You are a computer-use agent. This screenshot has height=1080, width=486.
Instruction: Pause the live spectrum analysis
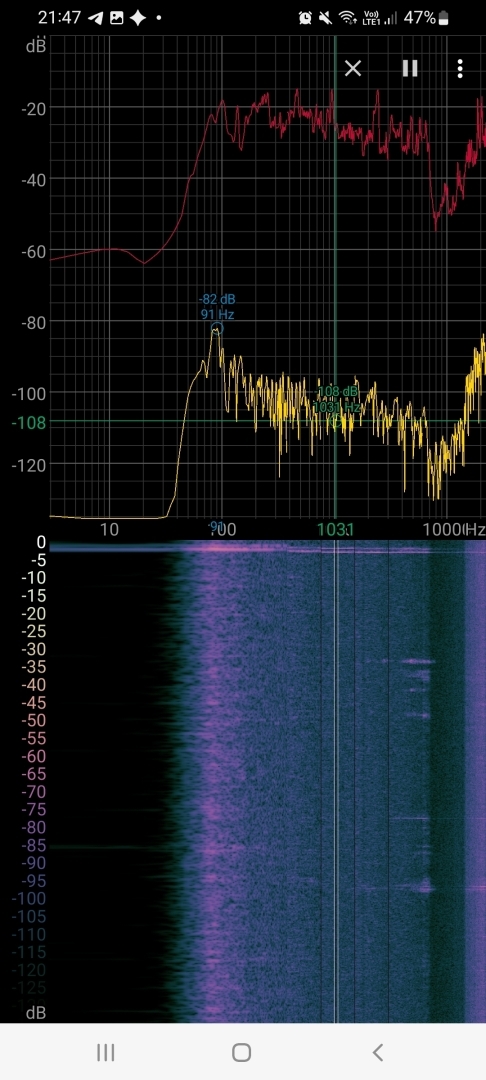(410, 68)
